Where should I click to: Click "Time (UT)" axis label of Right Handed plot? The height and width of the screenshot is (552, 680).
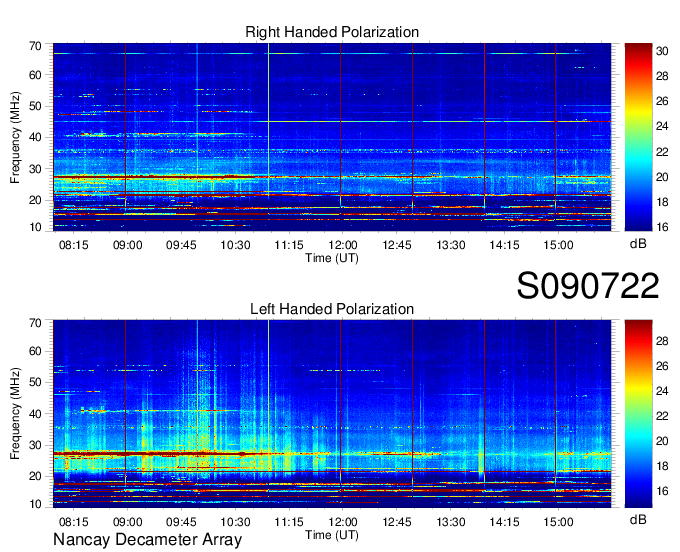[x=332, y=258]
